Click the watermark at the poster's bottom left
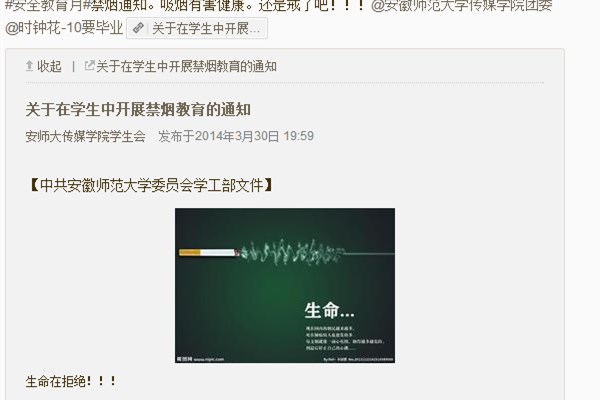Screen dimensions: 600x400 (201, 359)
